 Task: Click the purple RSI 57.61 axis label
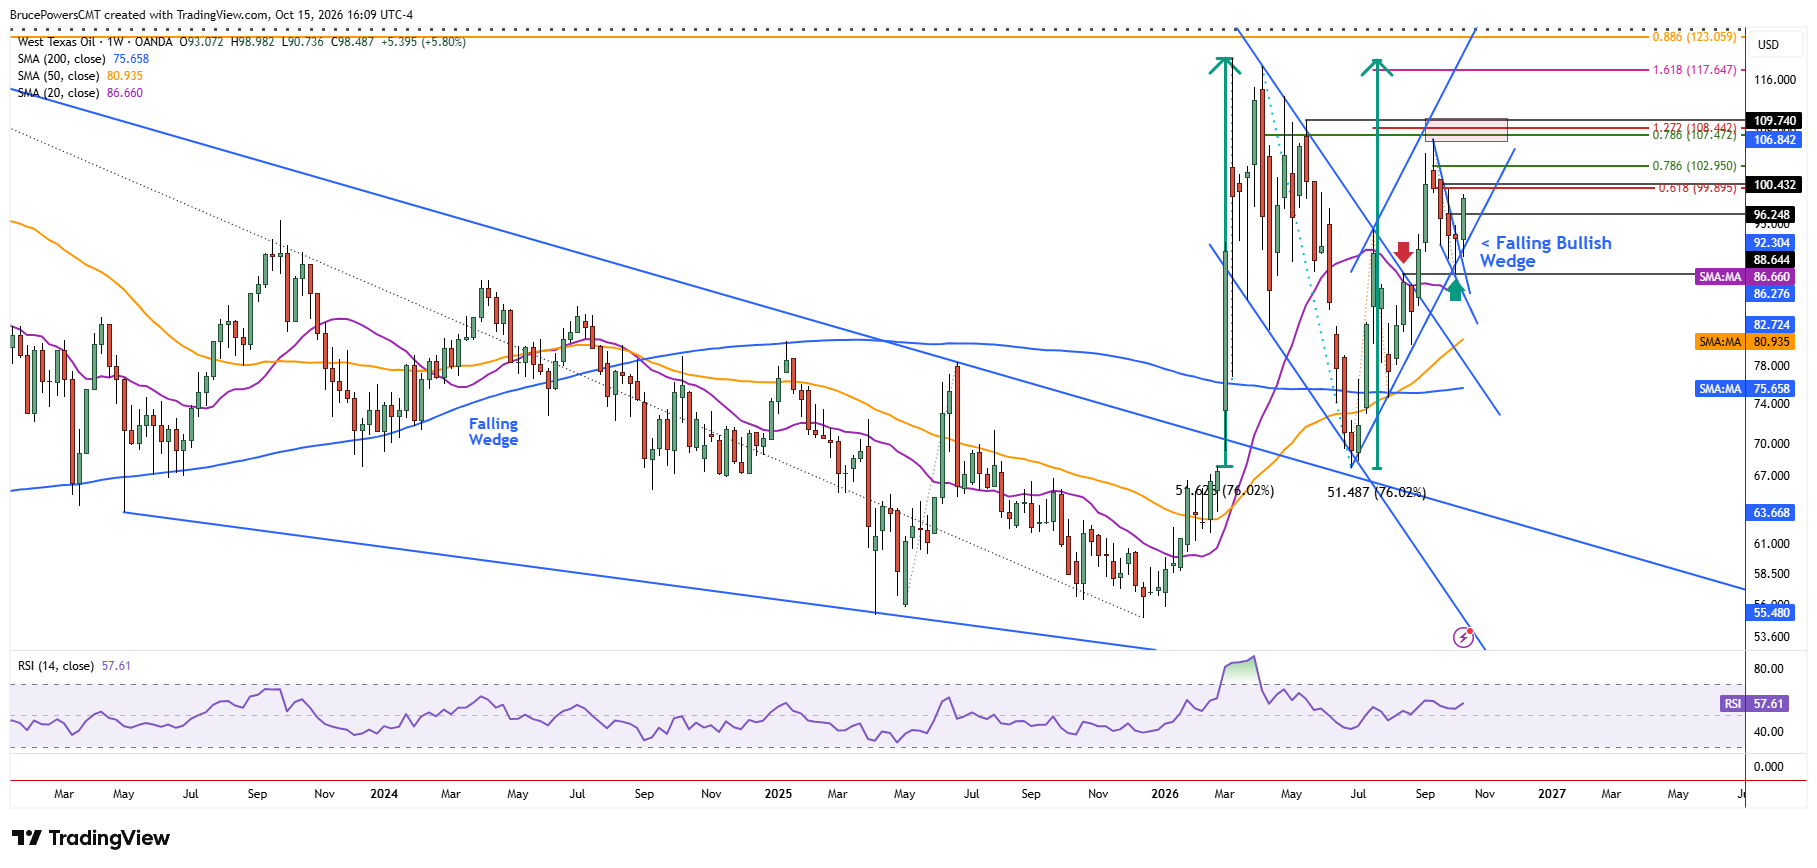[x=1754, y=704]
